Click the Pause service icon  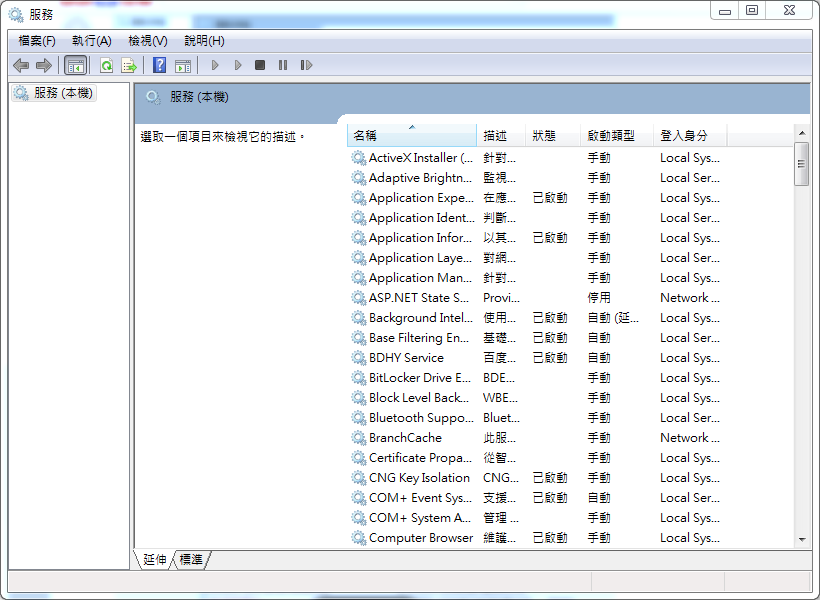[x=283, y=65]
